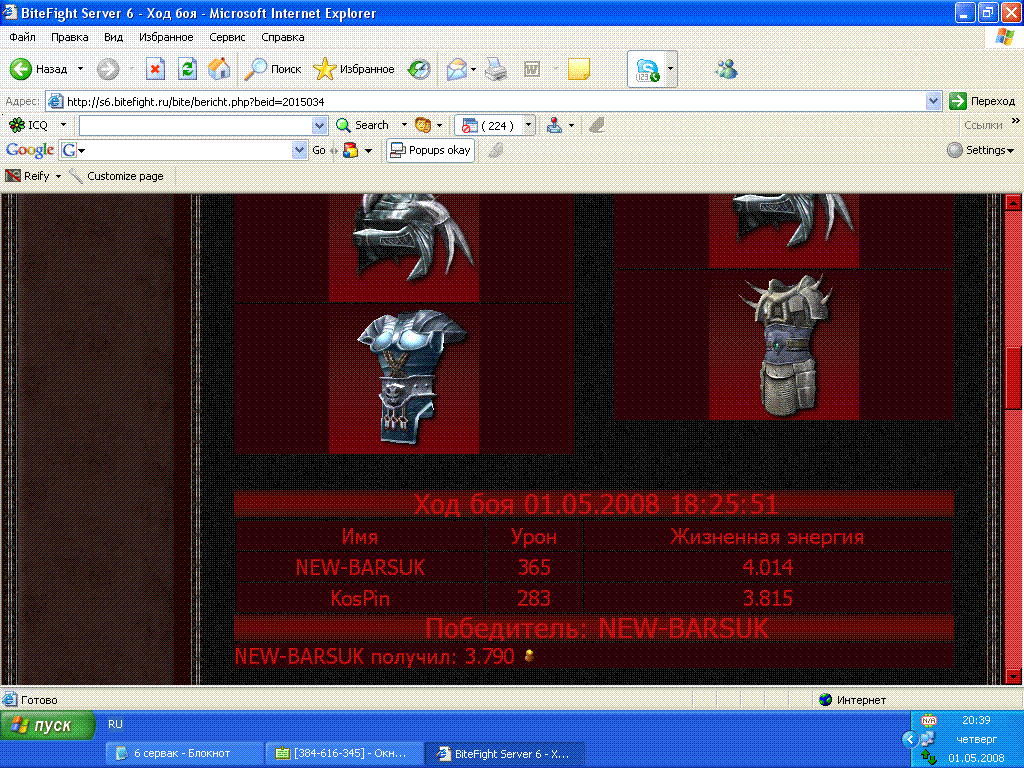Click the Google News colored icon

click(x=351, y=150)
